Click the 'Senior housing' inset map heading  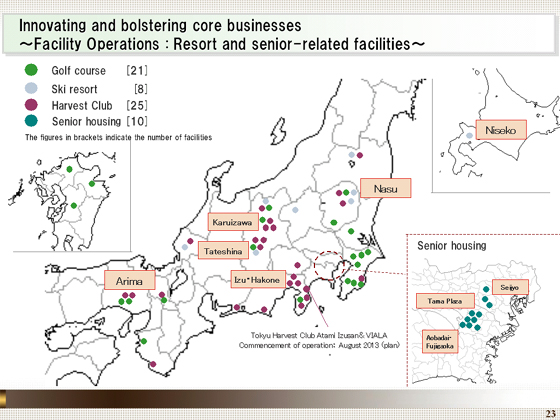tap(452, 246)
